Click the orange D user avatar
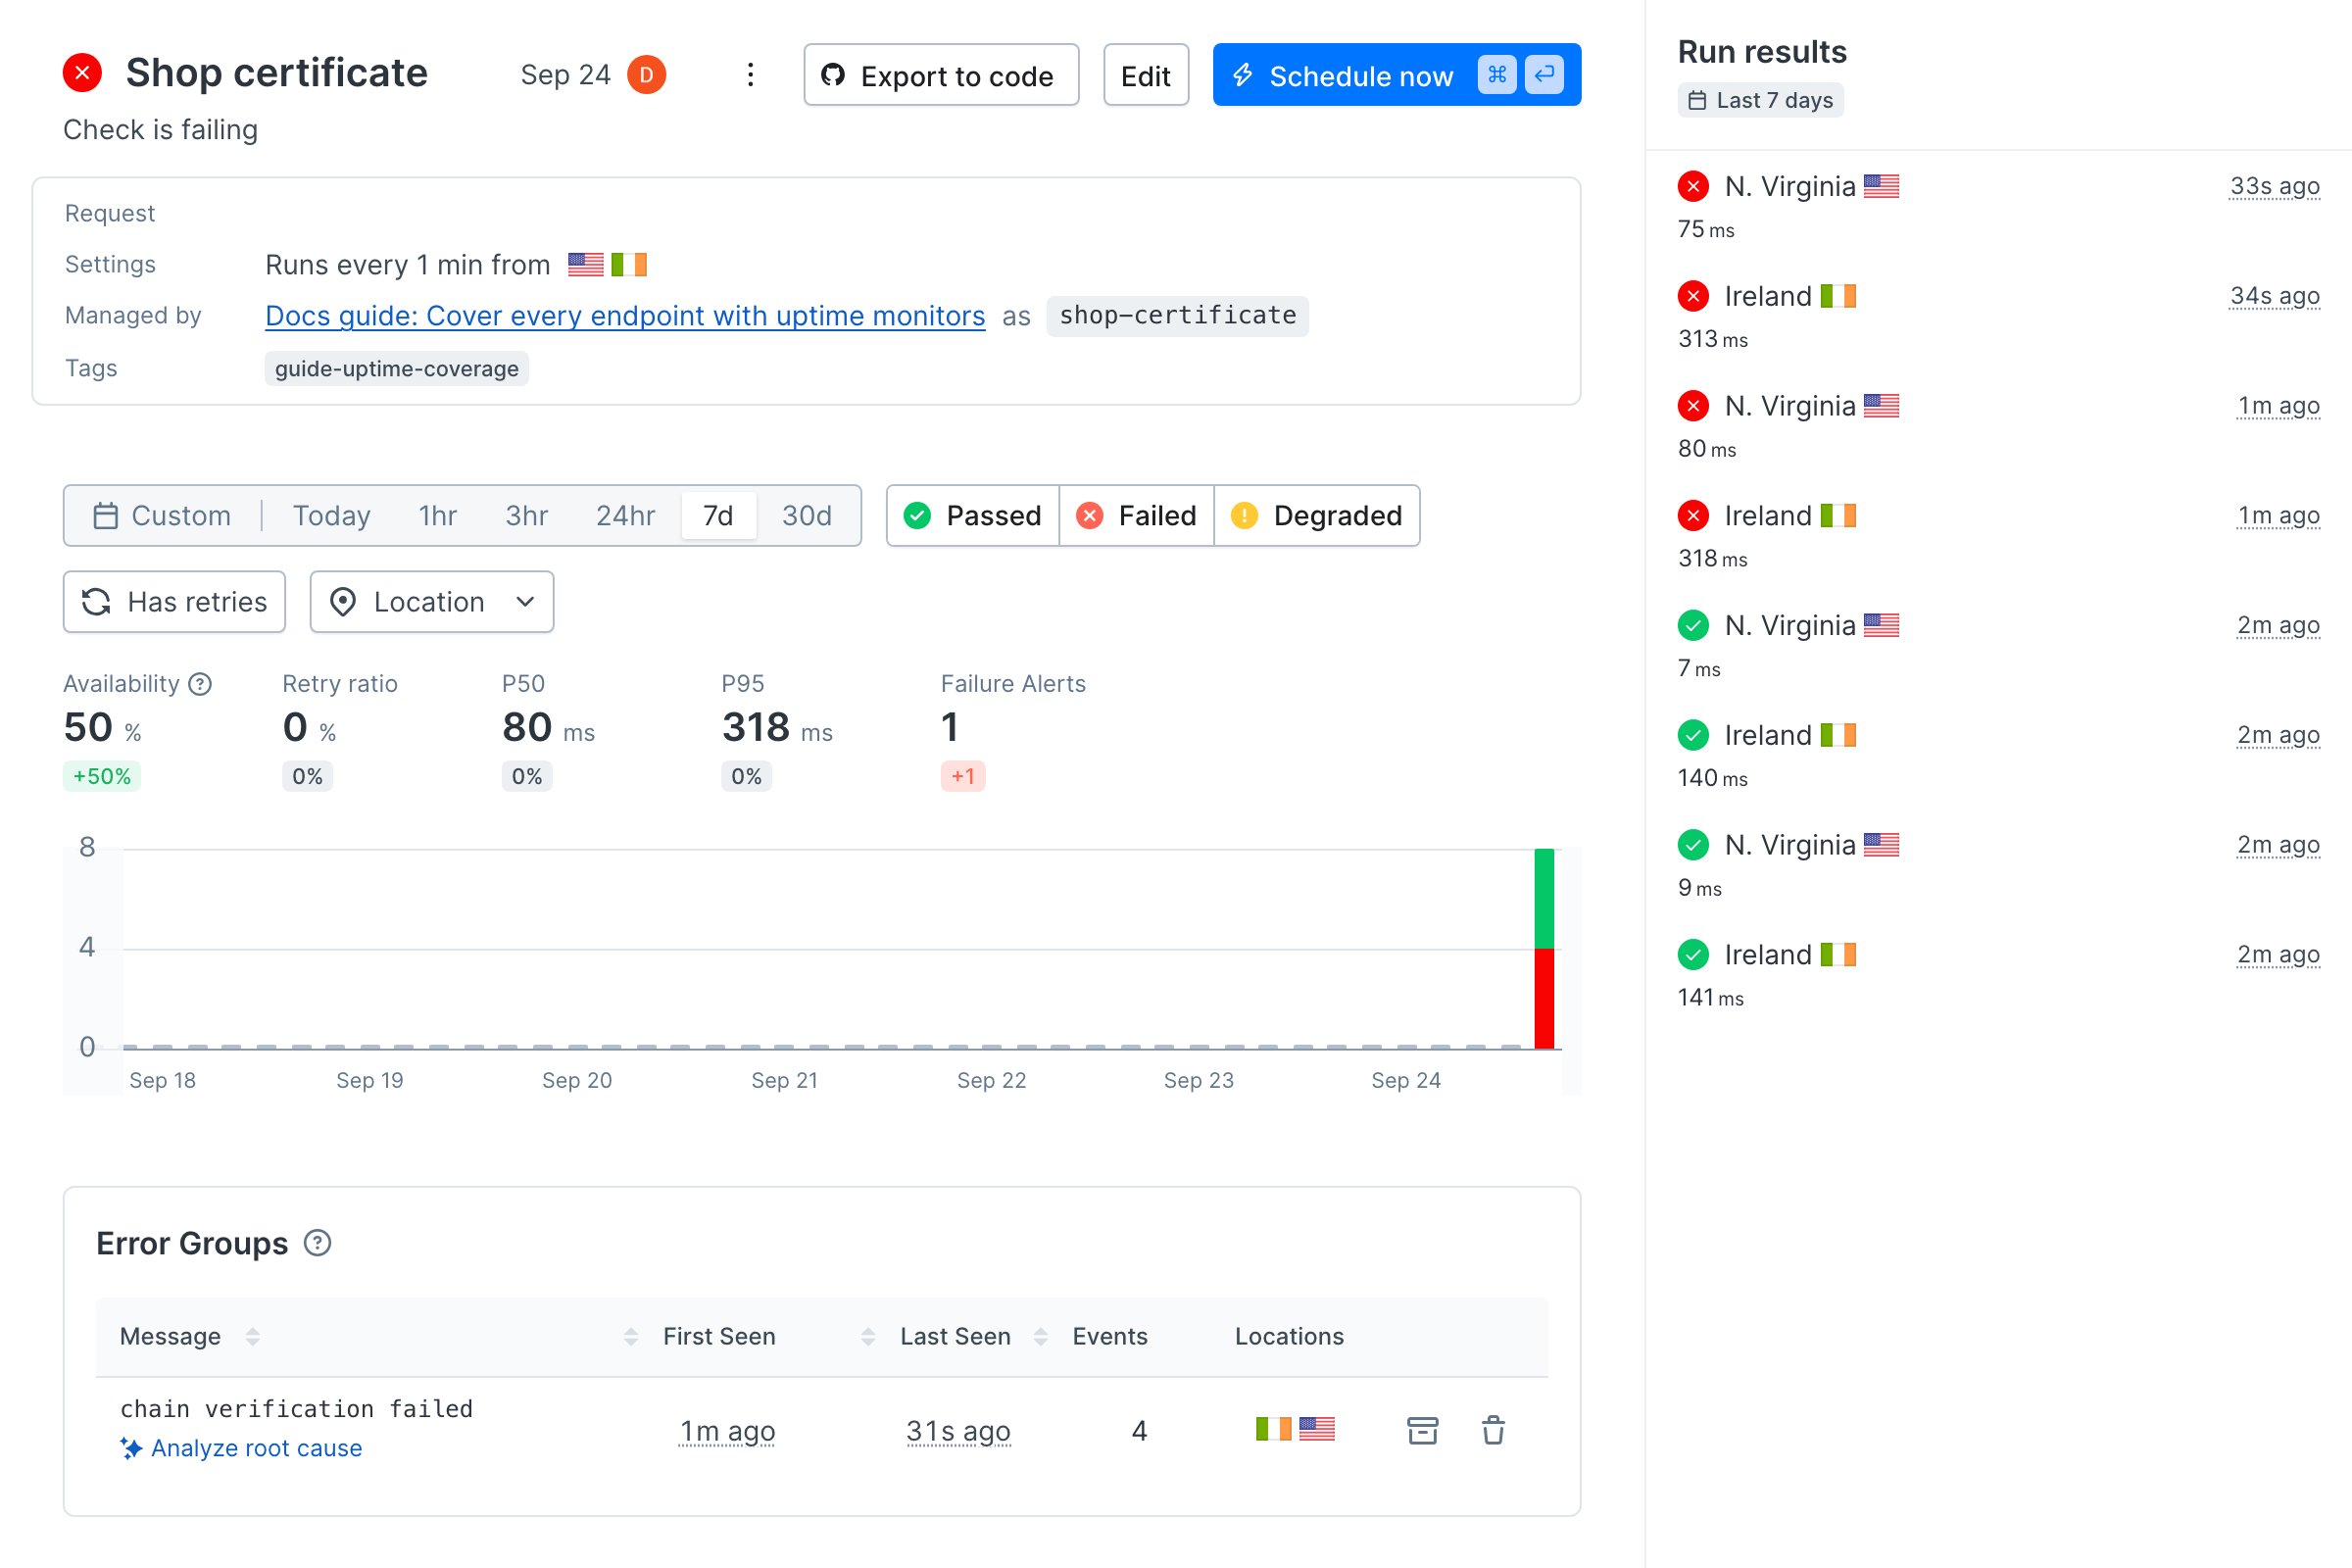The height and width of the screenshot is (1568, 2352). coord(647,75)
